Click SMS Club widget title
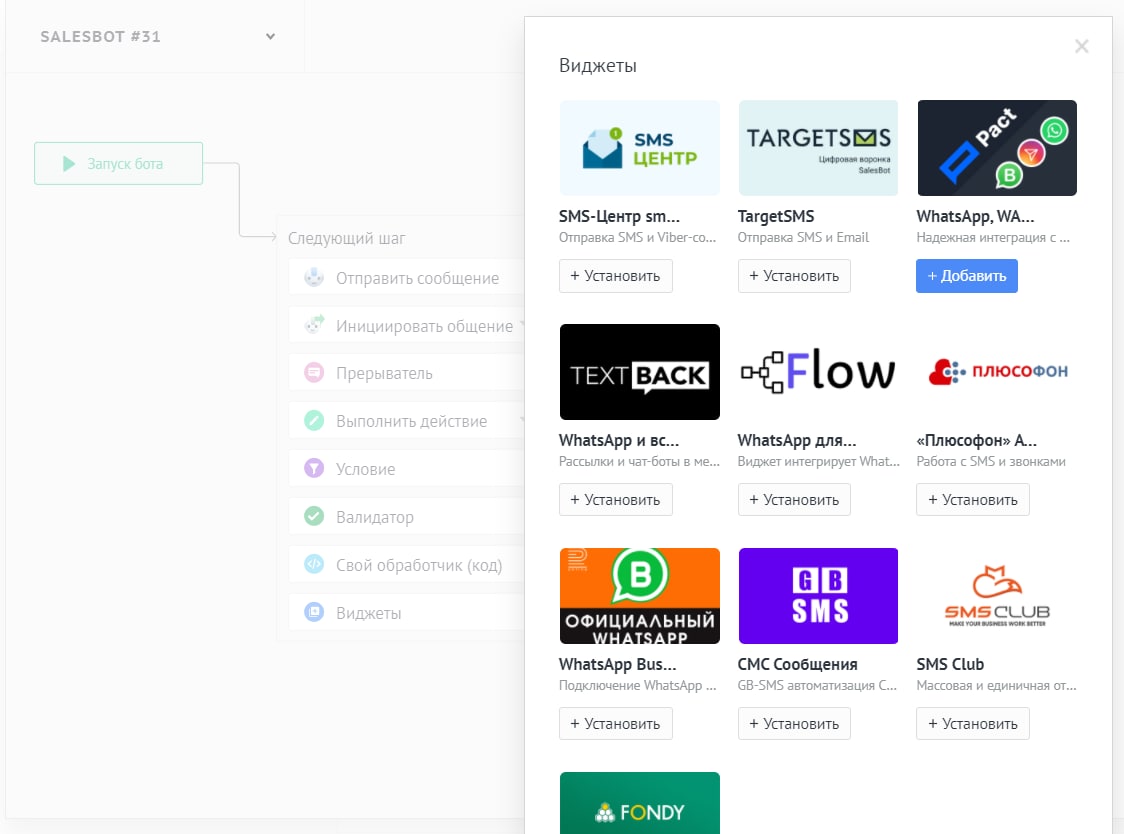 pyautogui.click(x=950, y=664)
